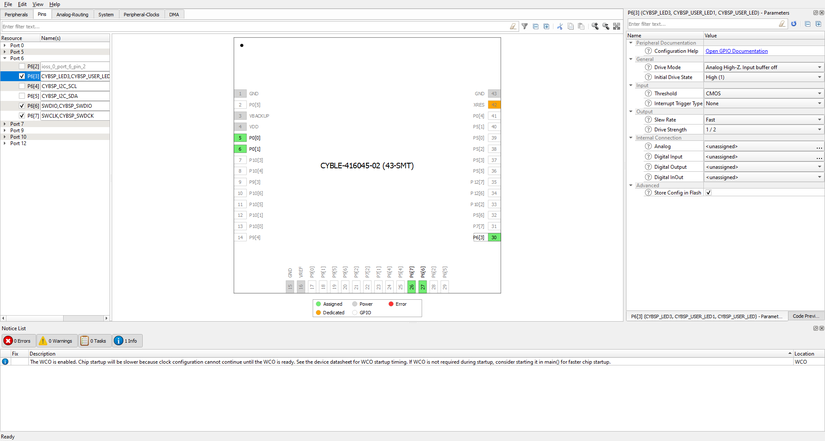
Task: Open help icon beside Store Config in Flash
Action: point(648,193)
